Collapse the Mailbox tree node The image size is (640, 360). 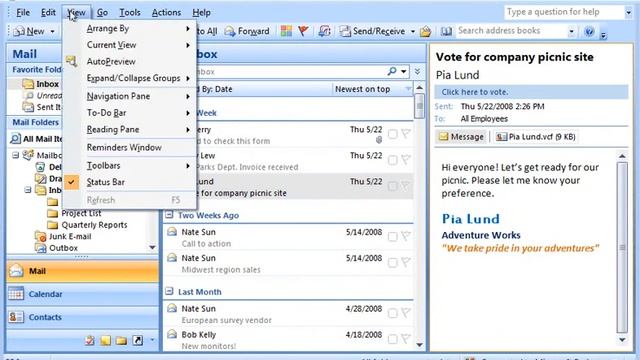pyautogui.click(x=16, y=155)
